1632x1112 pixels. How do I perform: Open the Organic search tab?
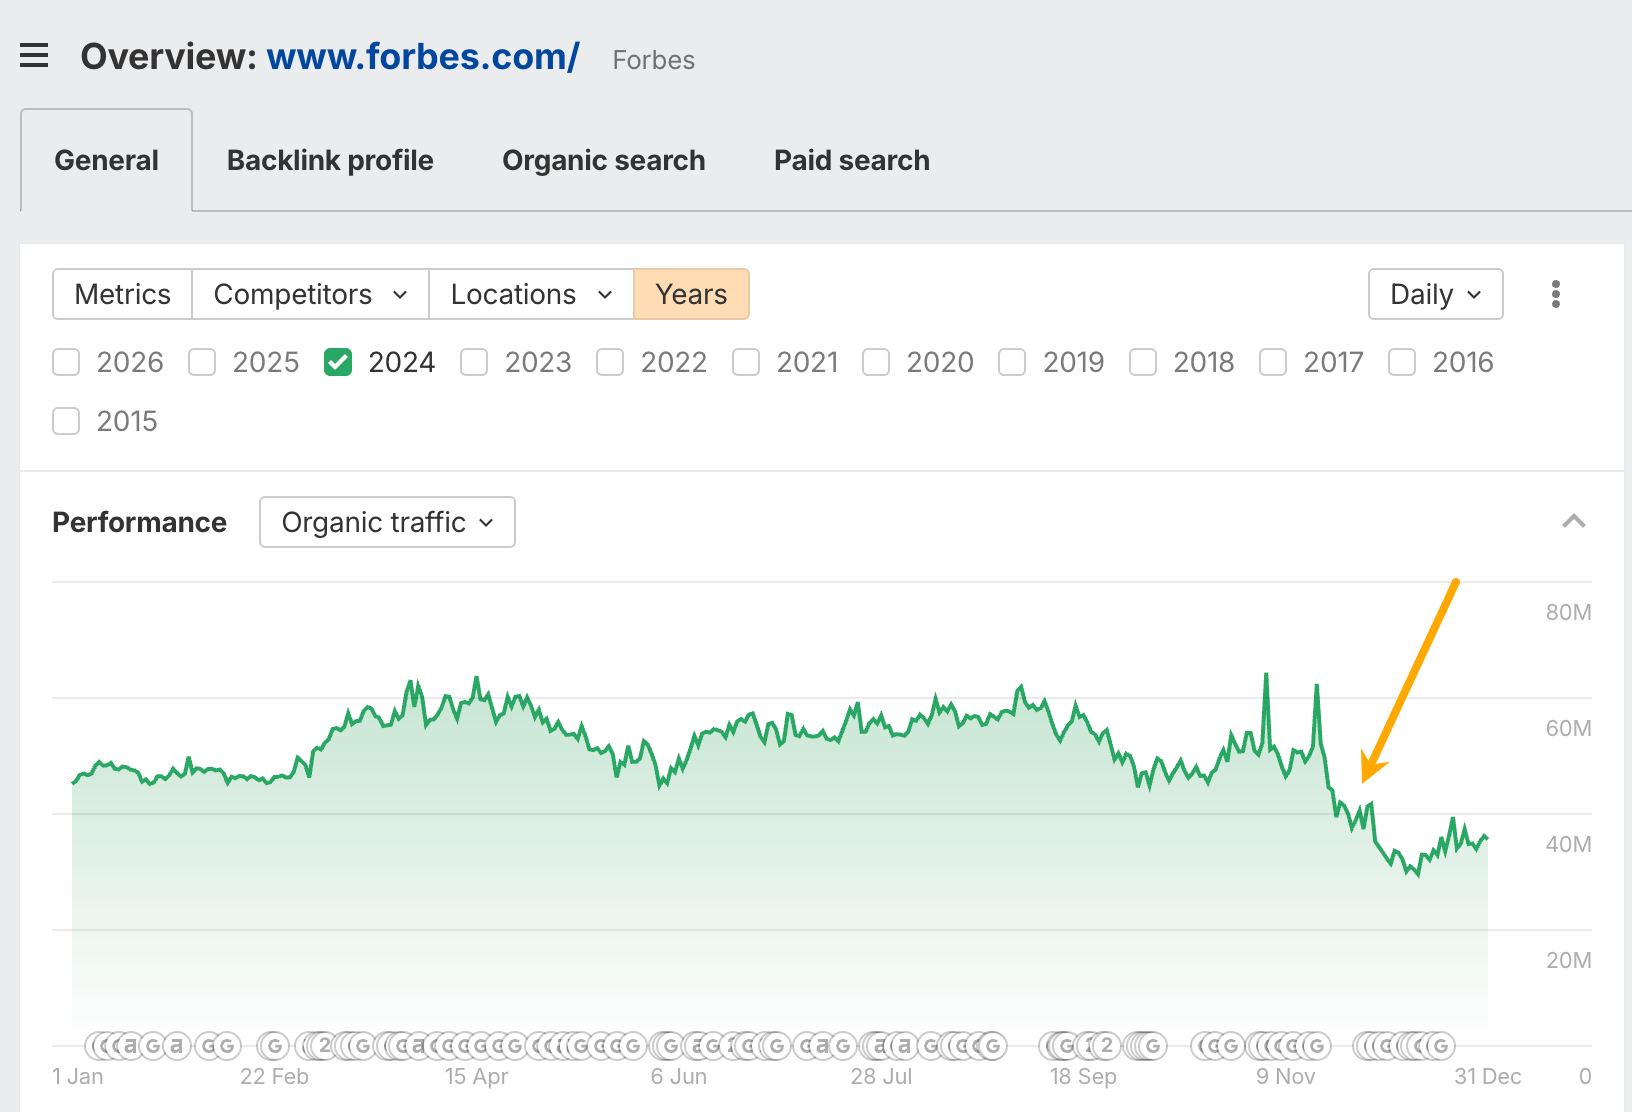pyautogui.click(x=604, y=160)
